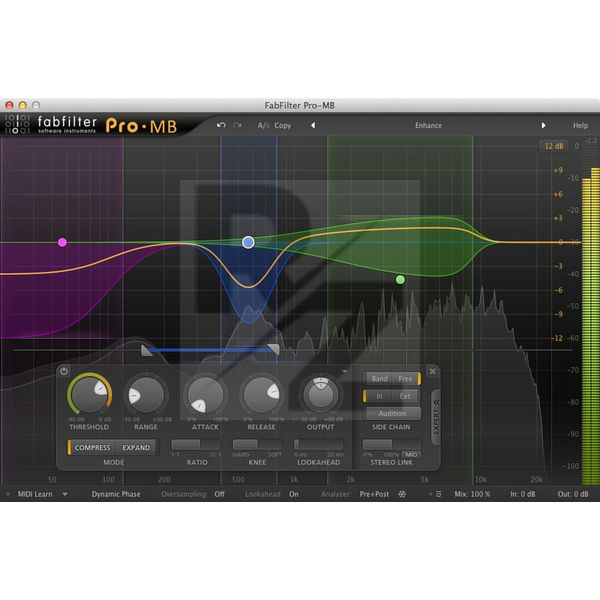The height and width of the screenshot is (600, 600).
Task: Open the 12 dB display range selector
Action: click(x=554, y=146)
